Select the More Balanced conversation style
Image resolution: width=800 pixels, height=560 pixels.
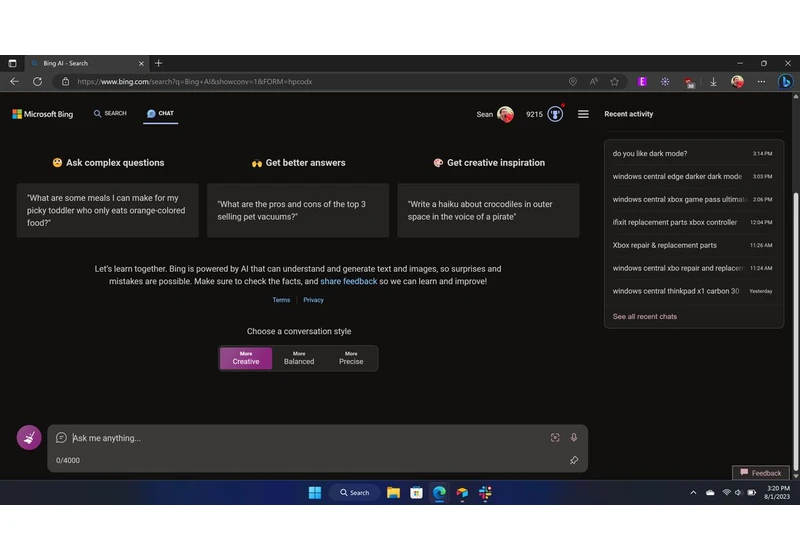coord(299,358)
